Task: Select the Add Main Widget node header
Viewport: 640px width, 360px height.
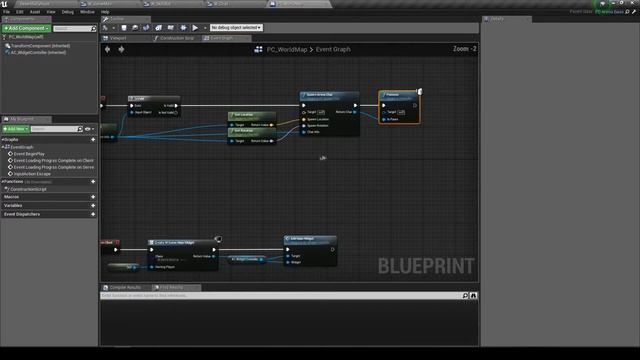Action: [310, 240]
